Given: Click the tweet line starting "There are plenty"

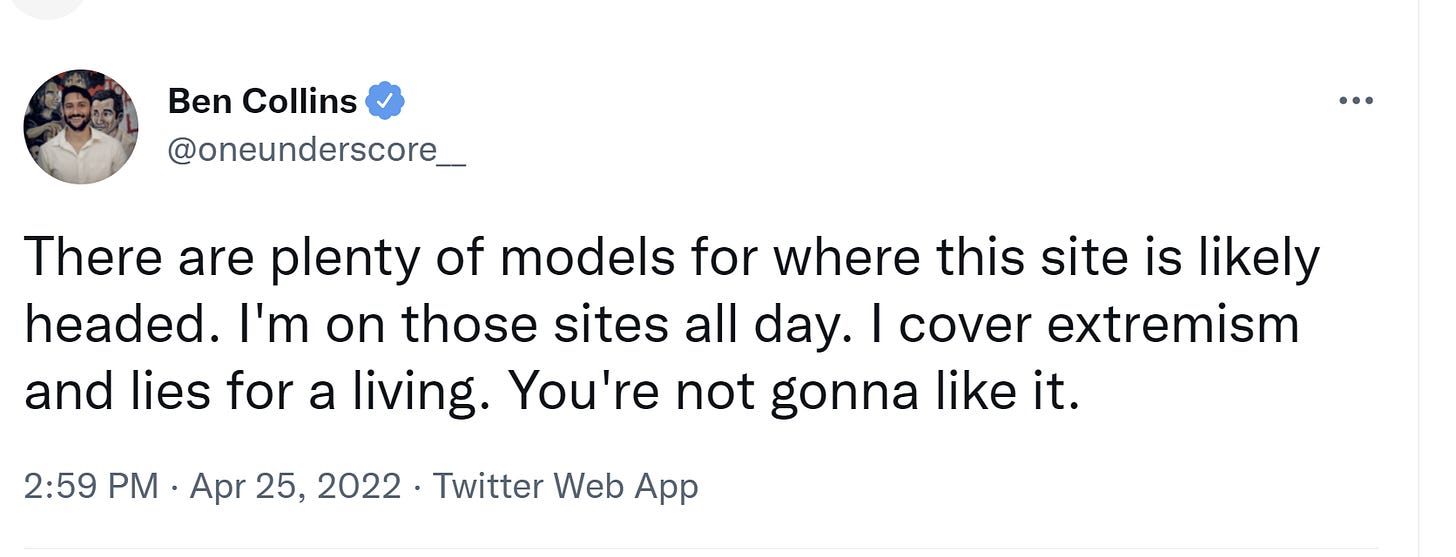Looking at the screenshot, I should [670, 260].
